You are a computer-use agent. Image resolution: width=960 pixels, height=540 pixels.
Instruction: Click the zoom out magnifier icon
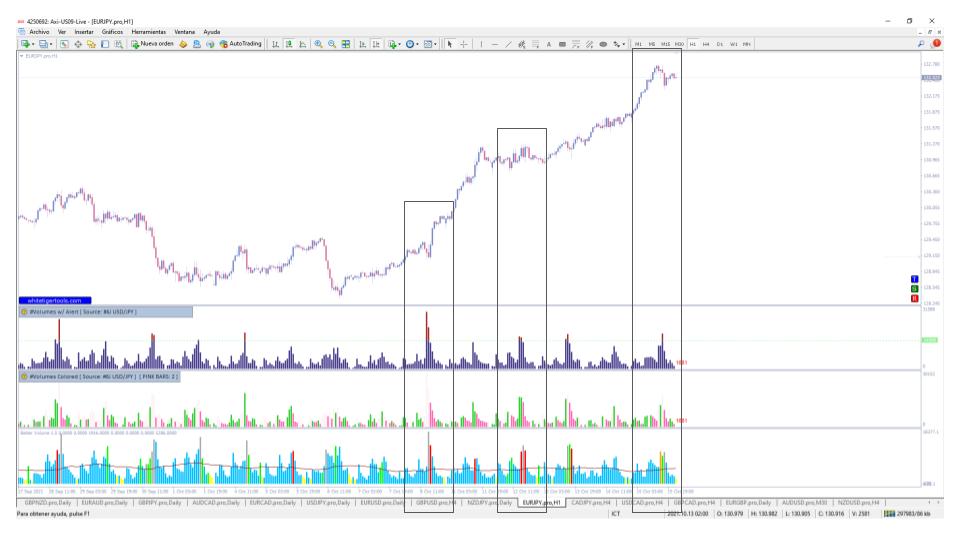[x=332, y=44]
